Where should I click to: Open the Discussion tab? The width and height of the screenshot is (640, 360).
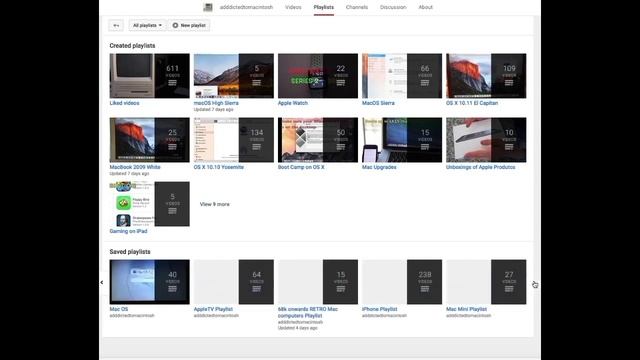coord(393,7)
